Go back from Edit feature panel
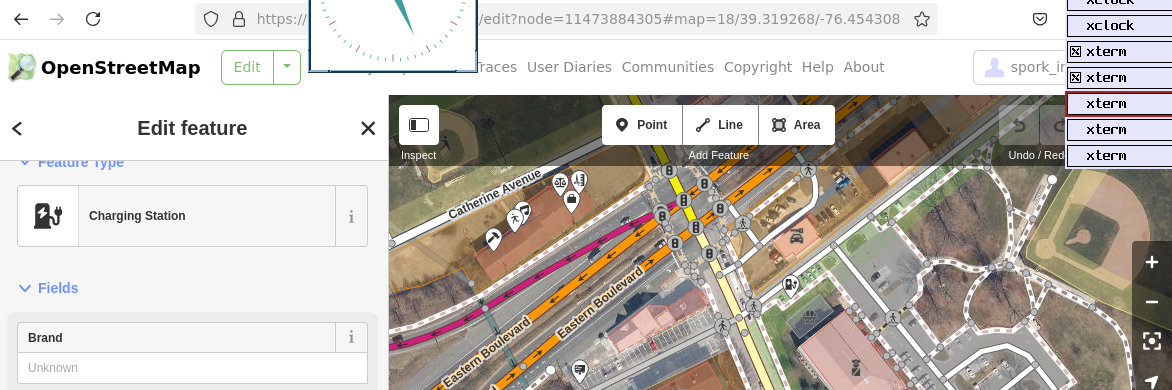 pyautogui.click(x=17, y=129)
